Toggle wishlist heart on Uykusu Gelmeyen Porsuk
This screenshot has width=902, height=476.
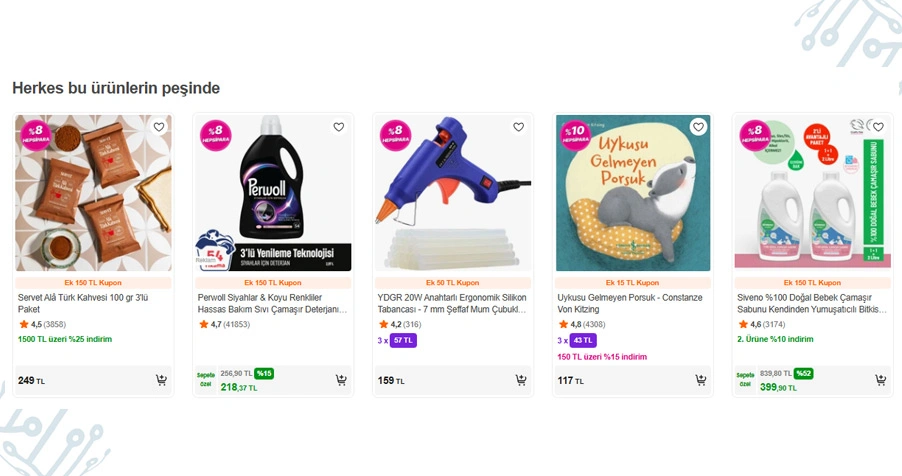tap(698, 127)
